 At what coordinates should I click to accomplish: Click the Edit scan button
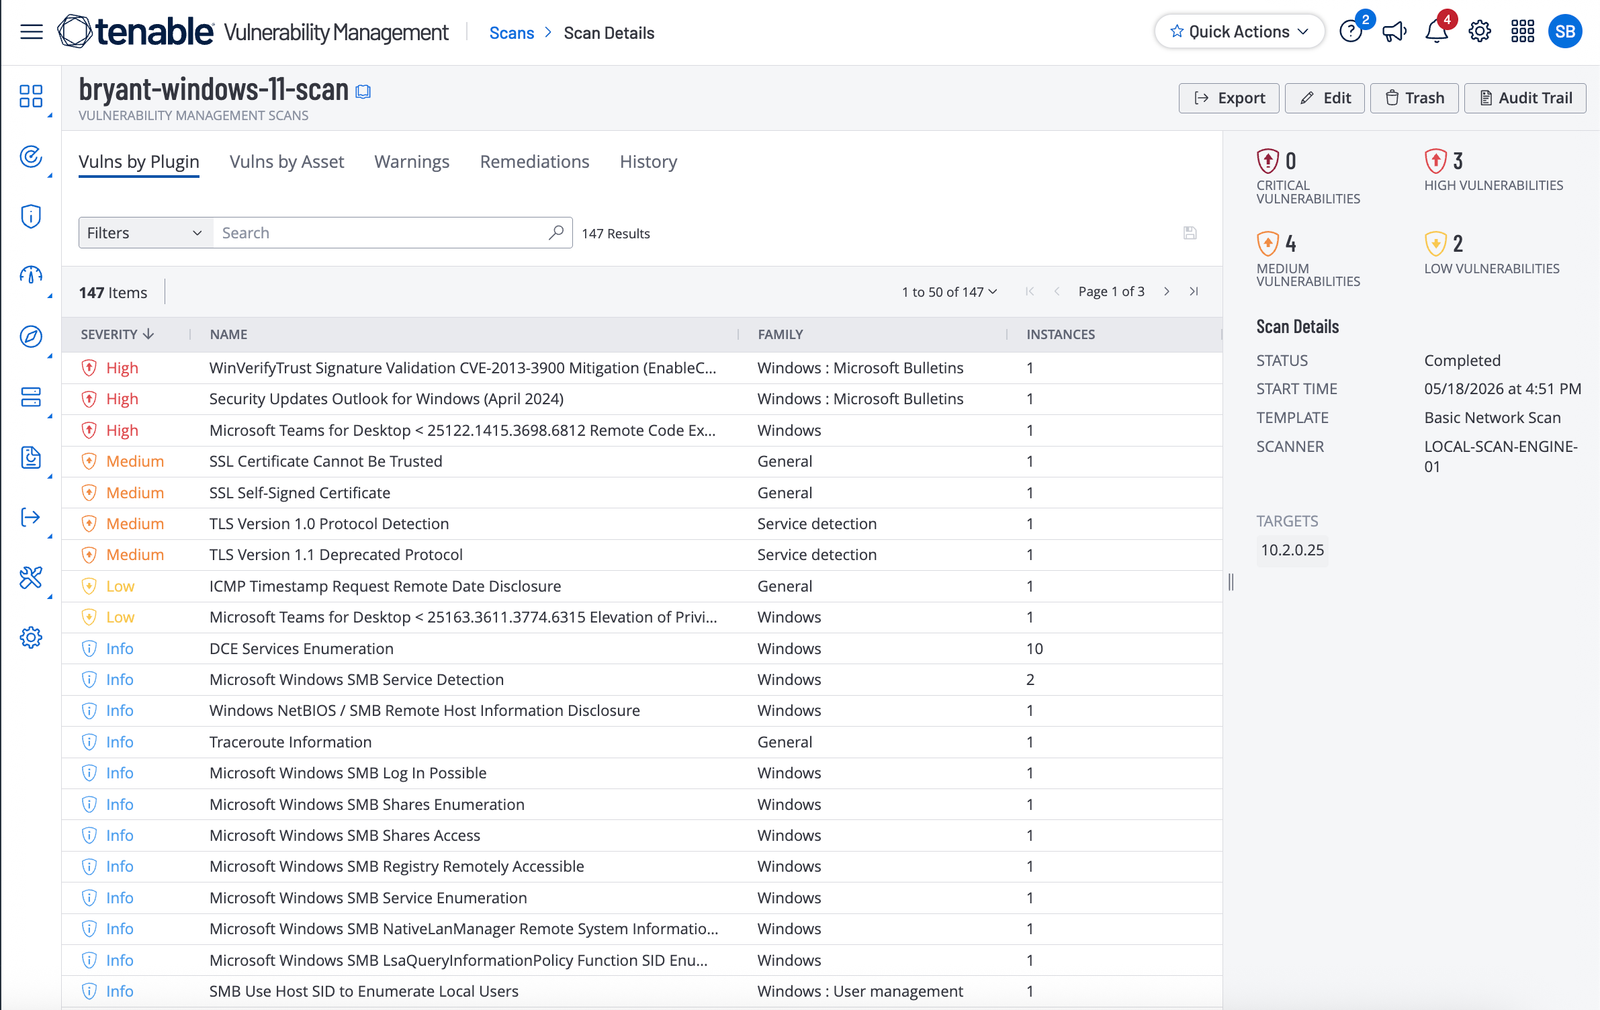[x=1325, y=98]
